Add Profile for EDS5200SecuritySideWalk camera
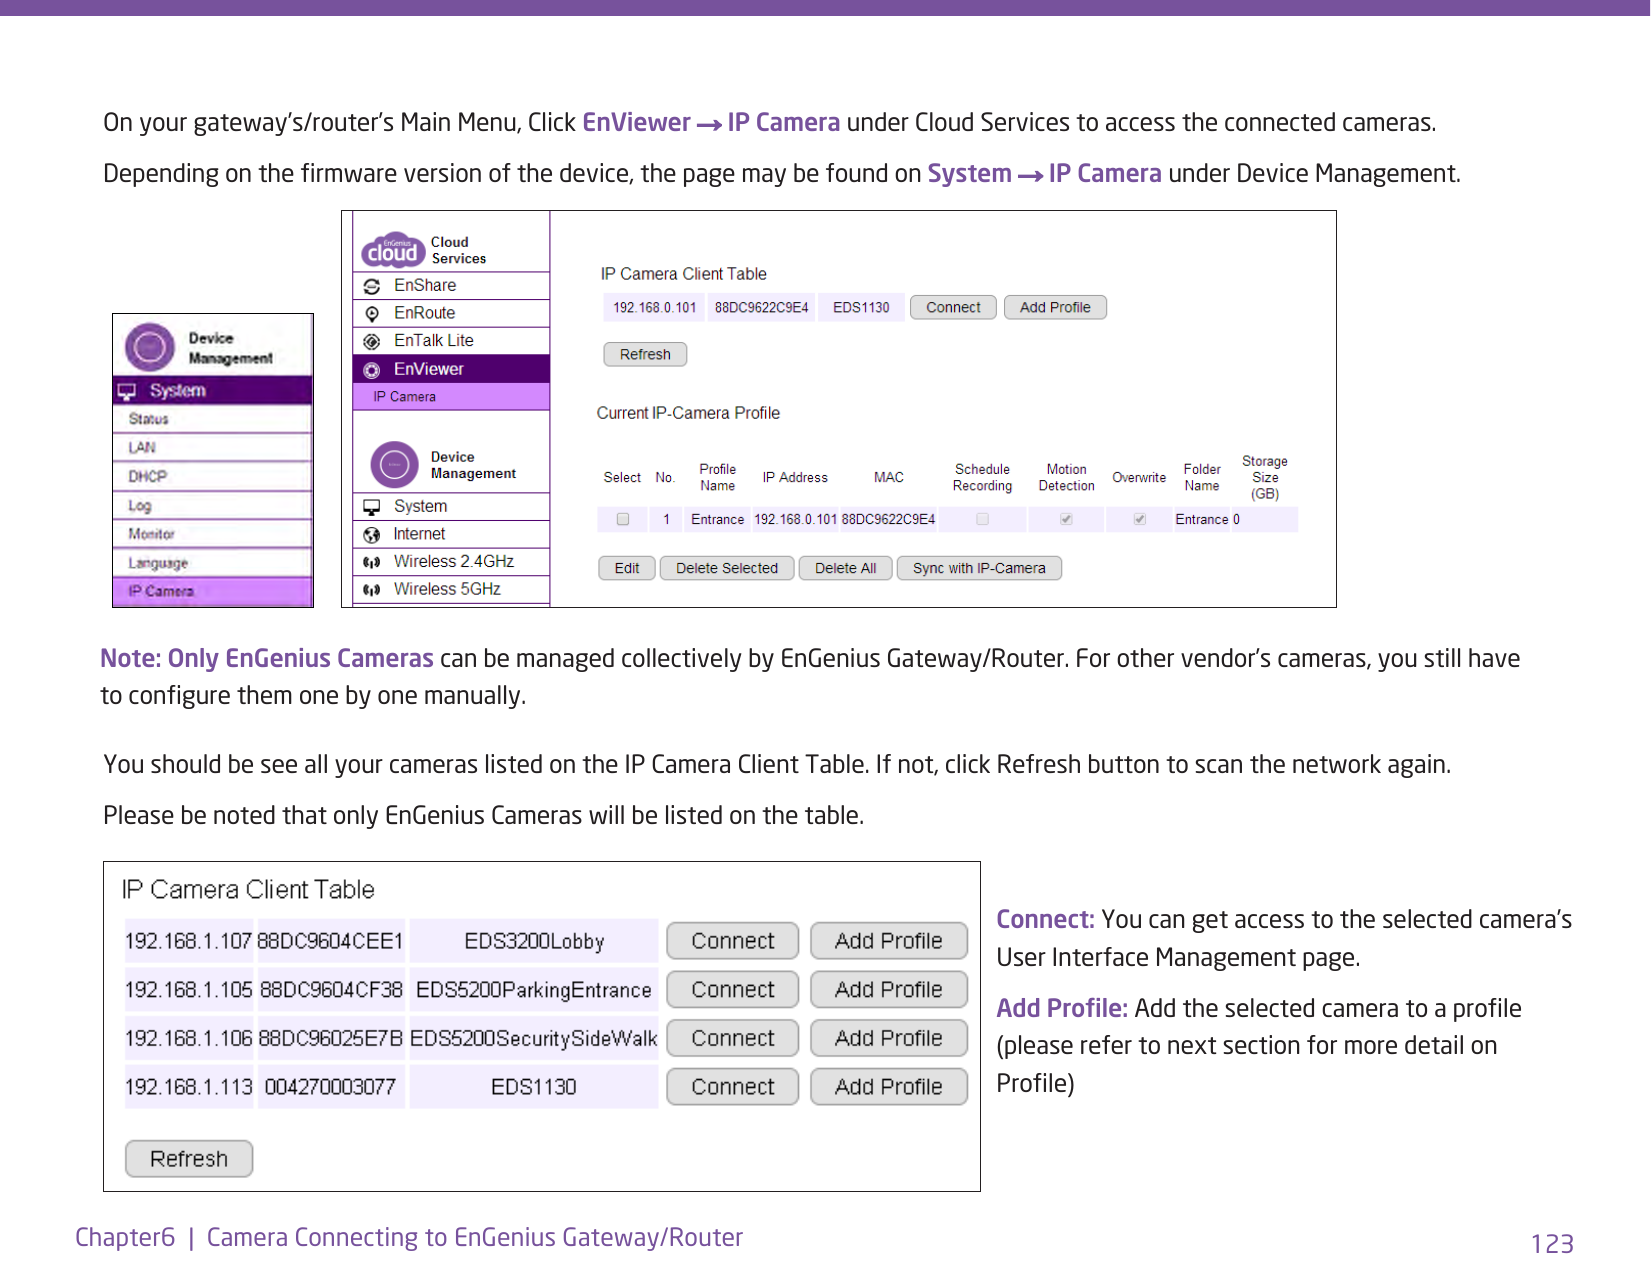The image size is (1651, 1275). click(x=889, y=1039)
